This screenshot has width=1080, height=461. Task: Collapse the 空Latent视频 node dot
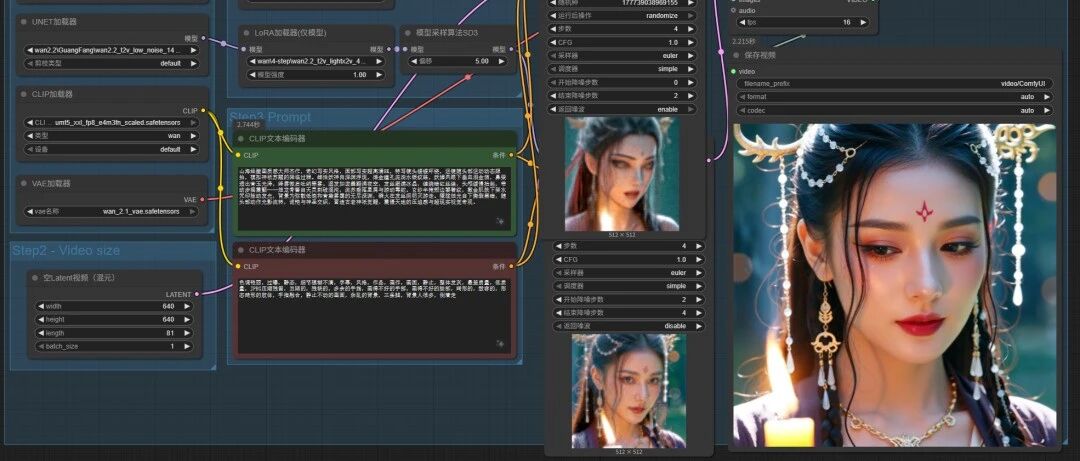click(35, 278)
